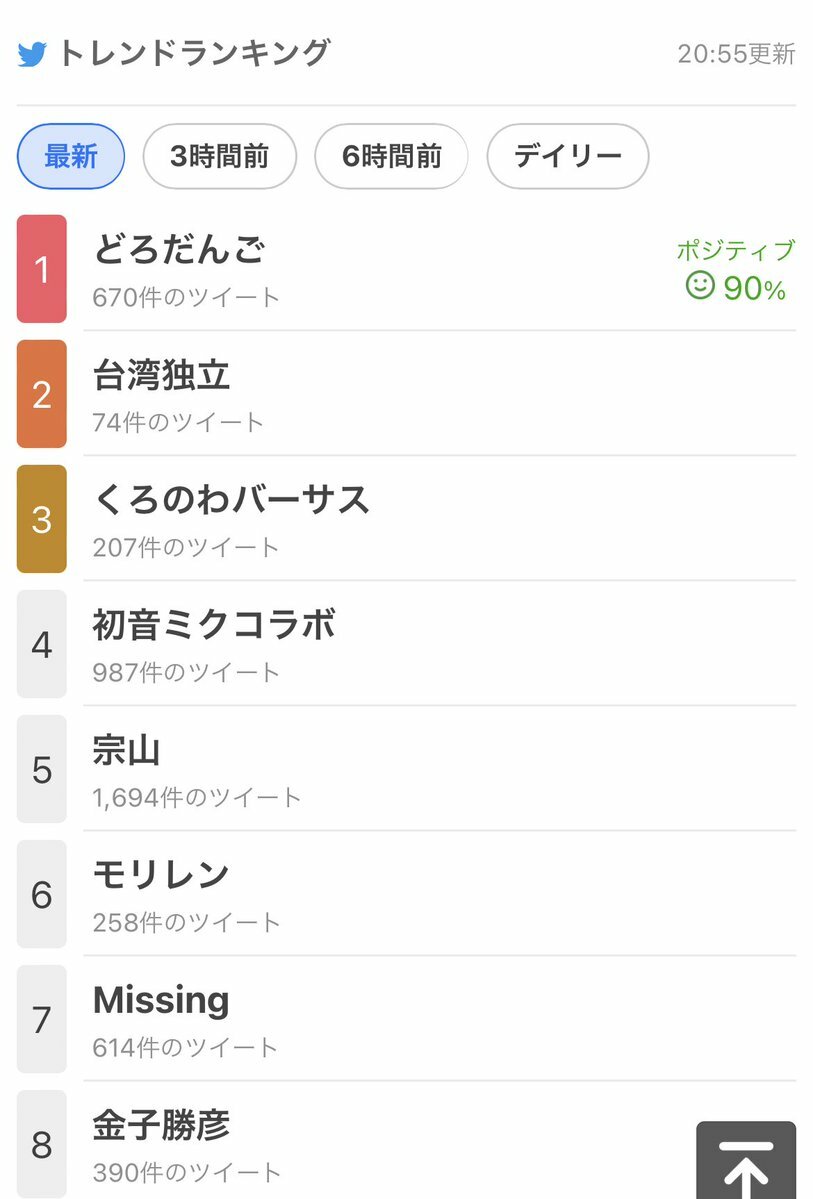Open the 初音ミクコラボ trend
Viewport: 813px width, 1199px height.
click(x=214, y=624)
